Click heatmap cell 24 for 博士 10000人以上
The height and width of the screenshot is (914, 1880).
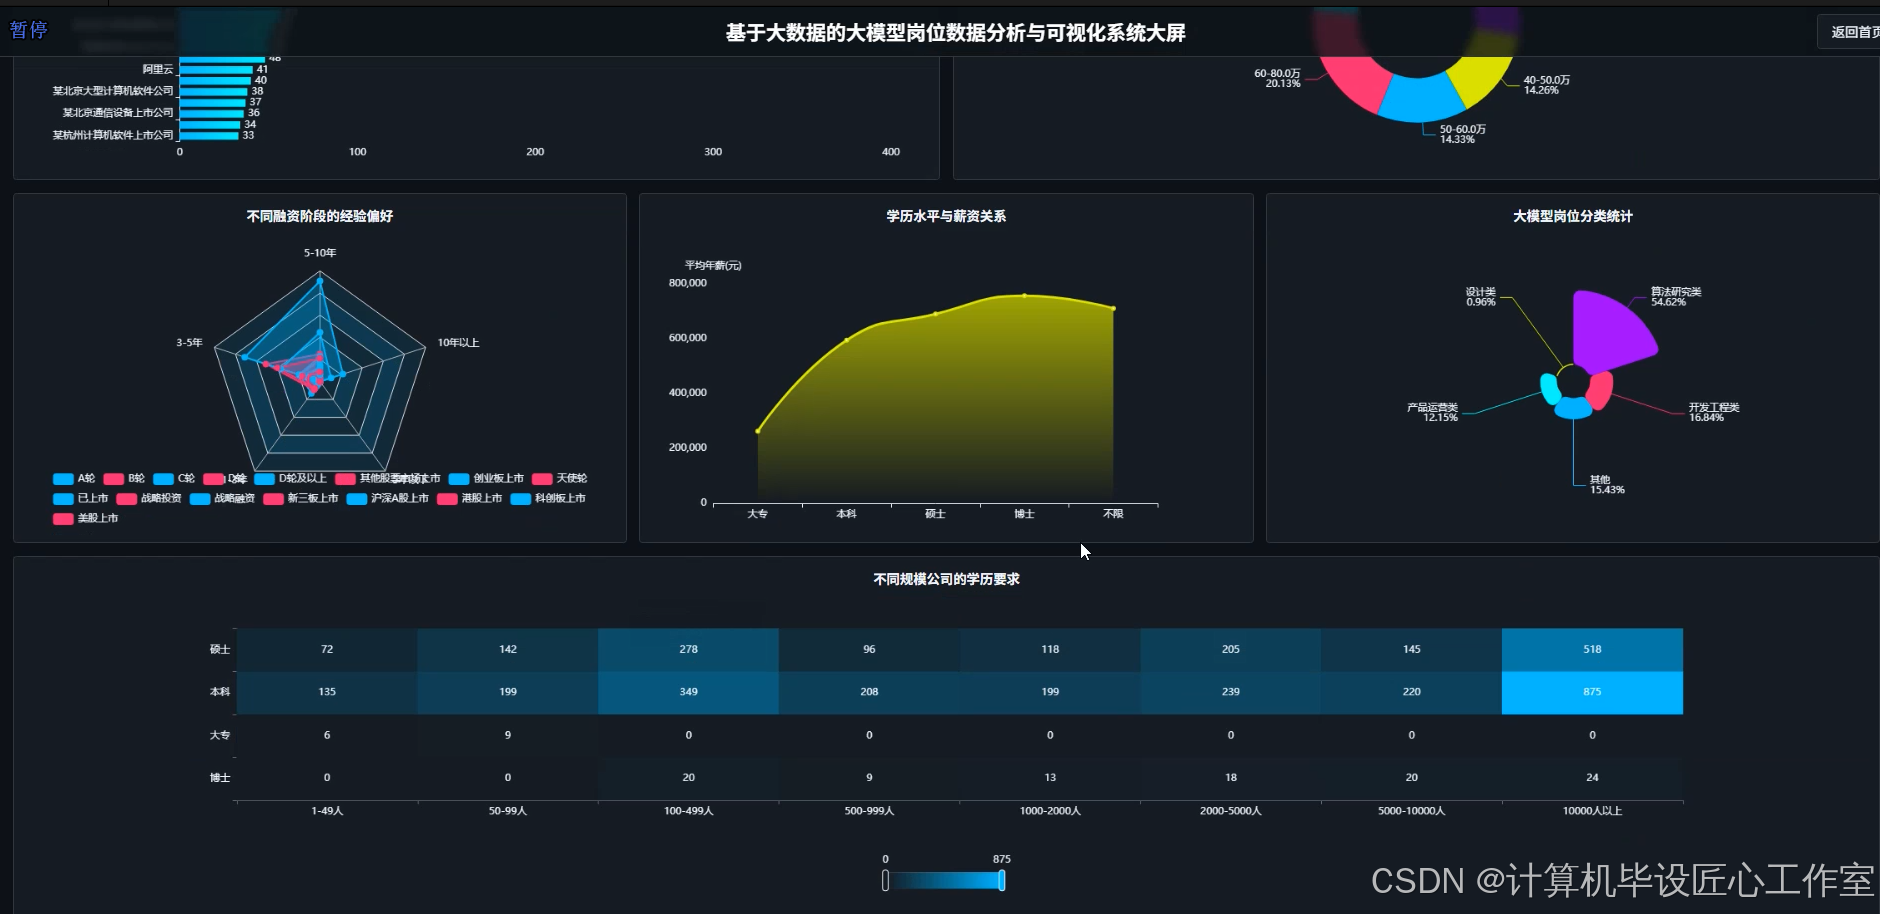click(x=1592, y=778)
